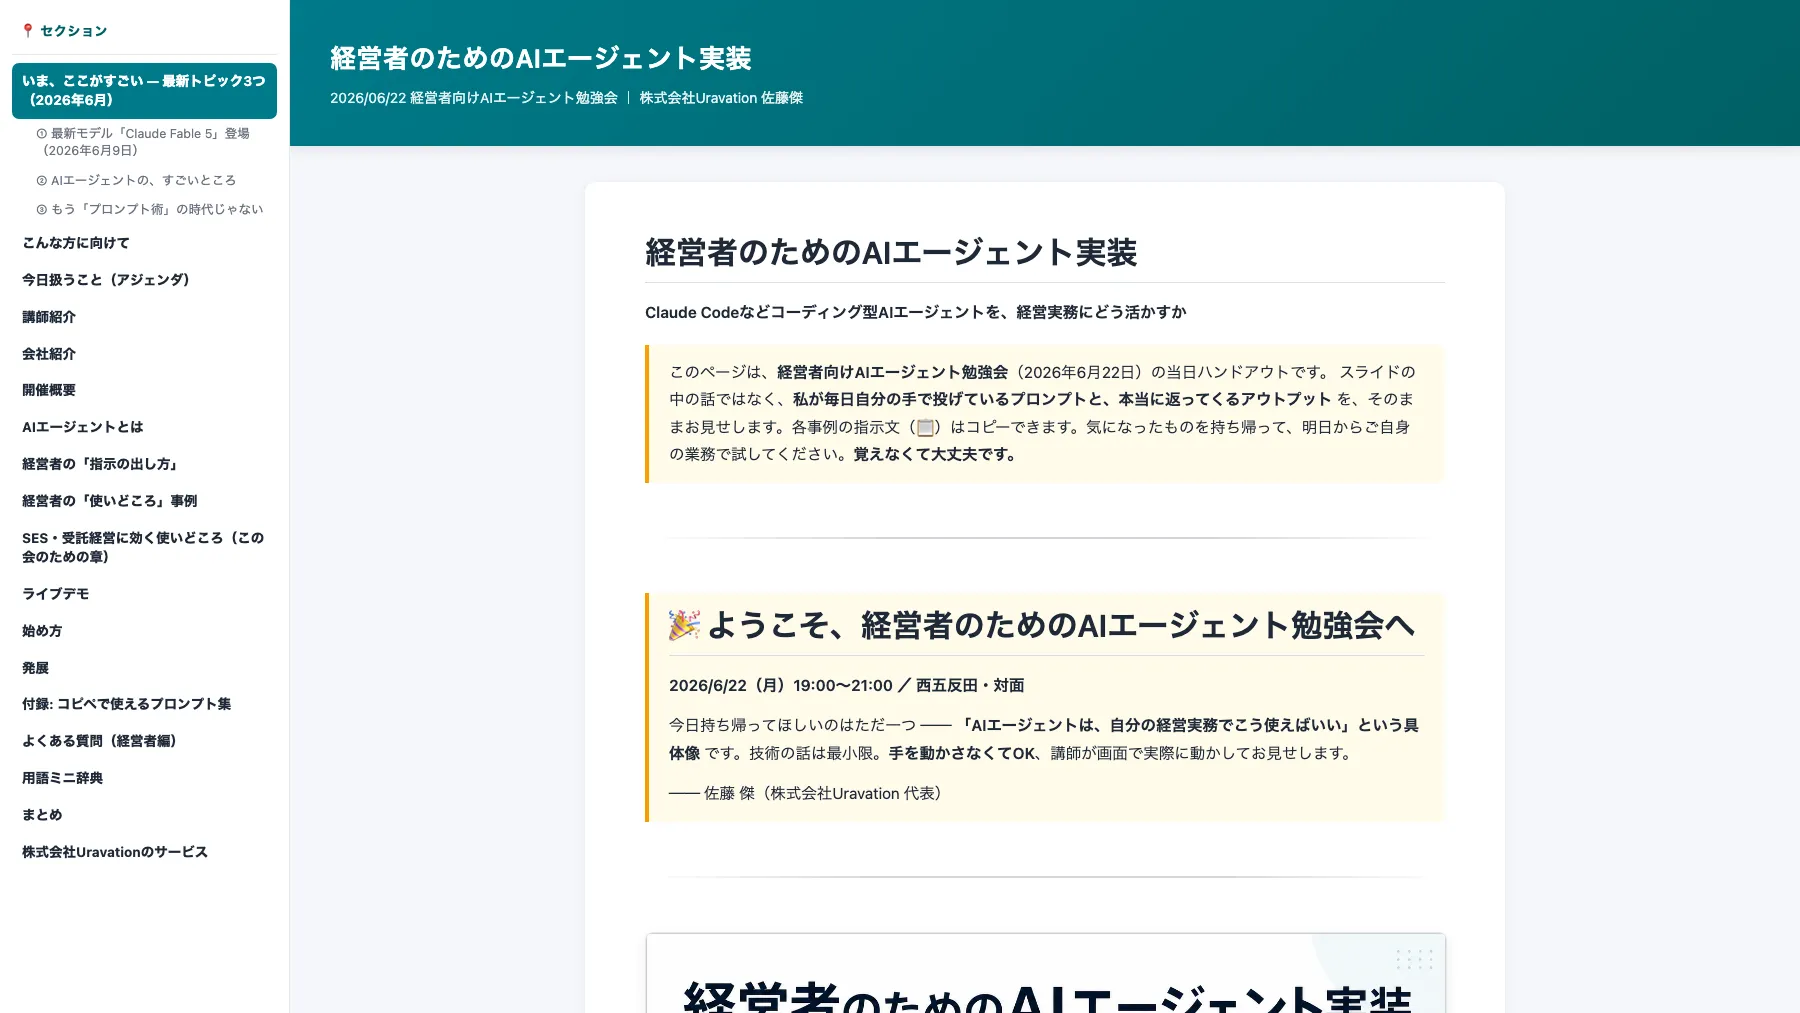Click the red pin icon beside セクション
The image size is (1800, 1013).
[x=28, y=31]
